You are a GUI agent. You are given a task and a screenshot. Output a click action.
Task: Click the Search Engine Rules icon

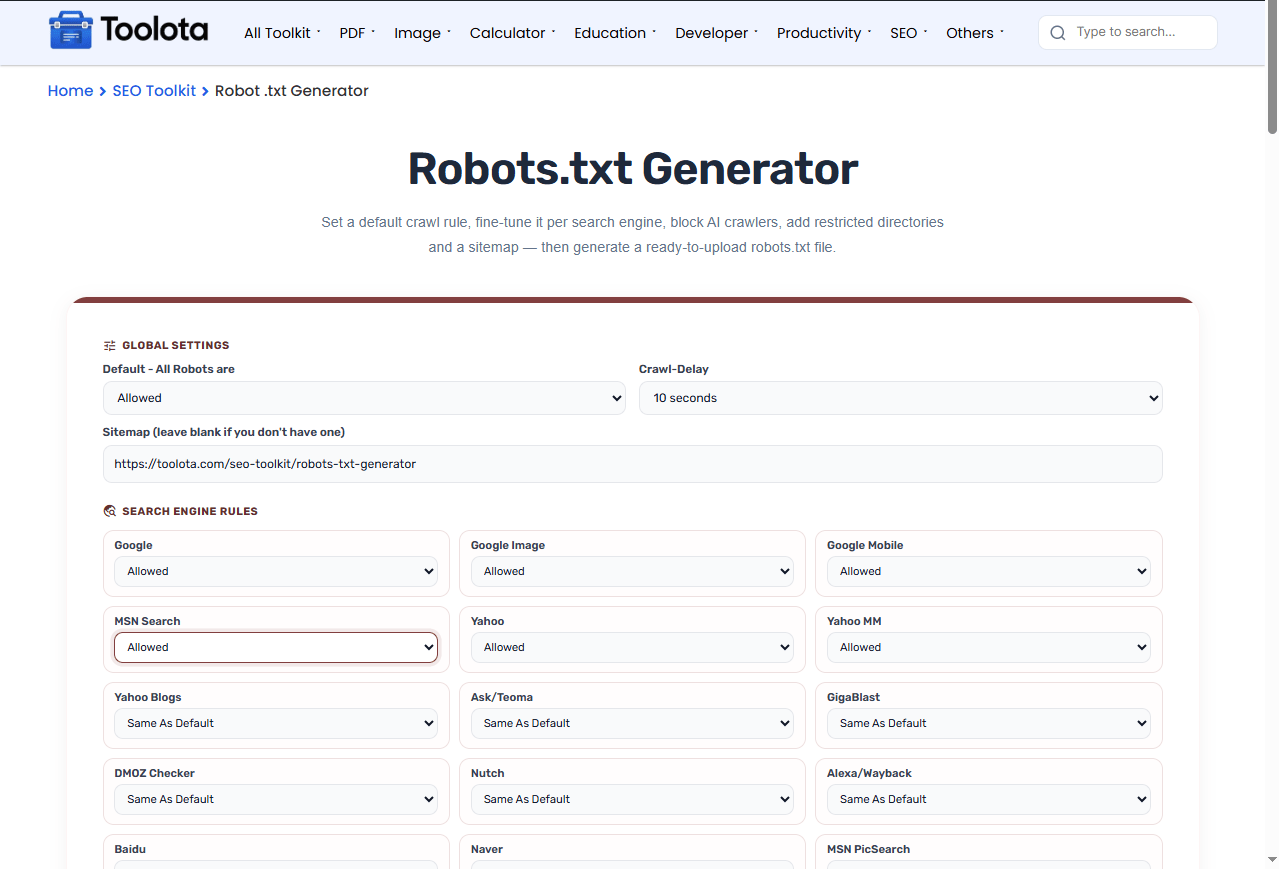(110, 511)
